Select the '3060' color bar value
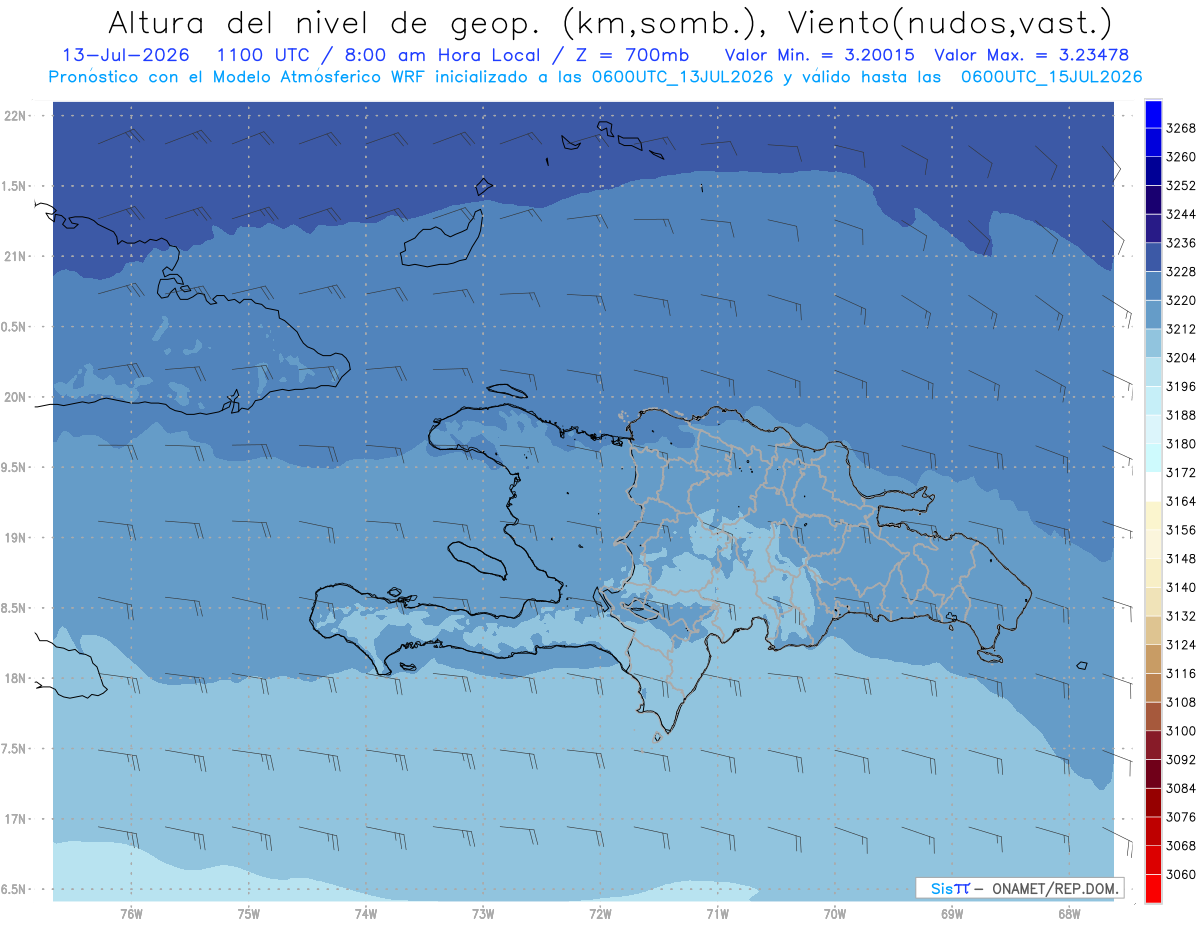Viewport: 1200px width, 927px height. point(1180,874)
